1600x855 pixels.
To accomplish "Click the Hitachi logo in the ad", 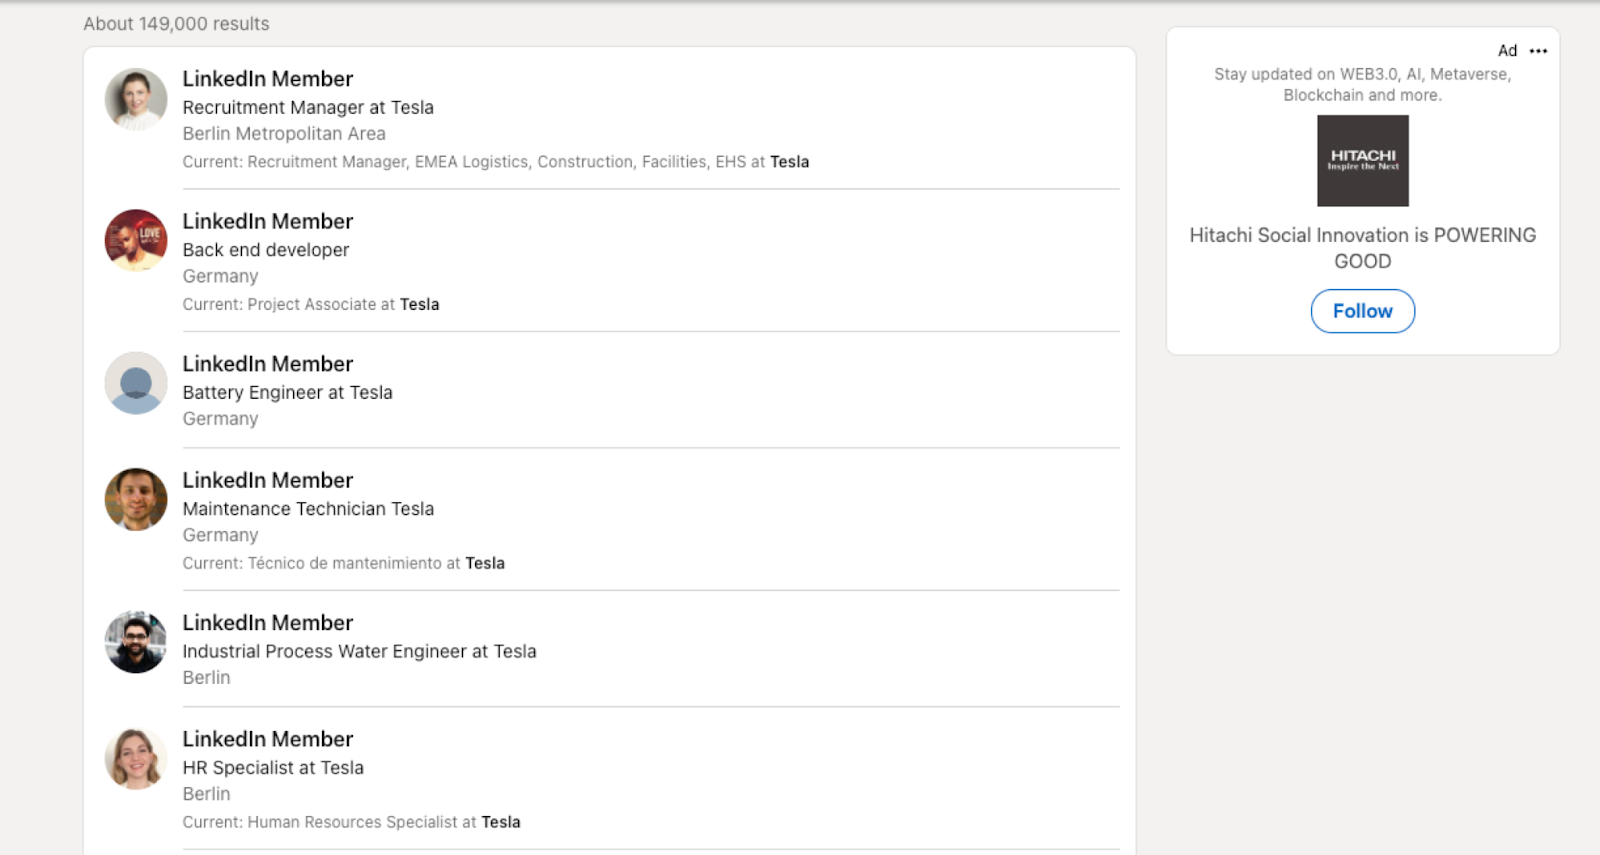I will (1362, 161).
